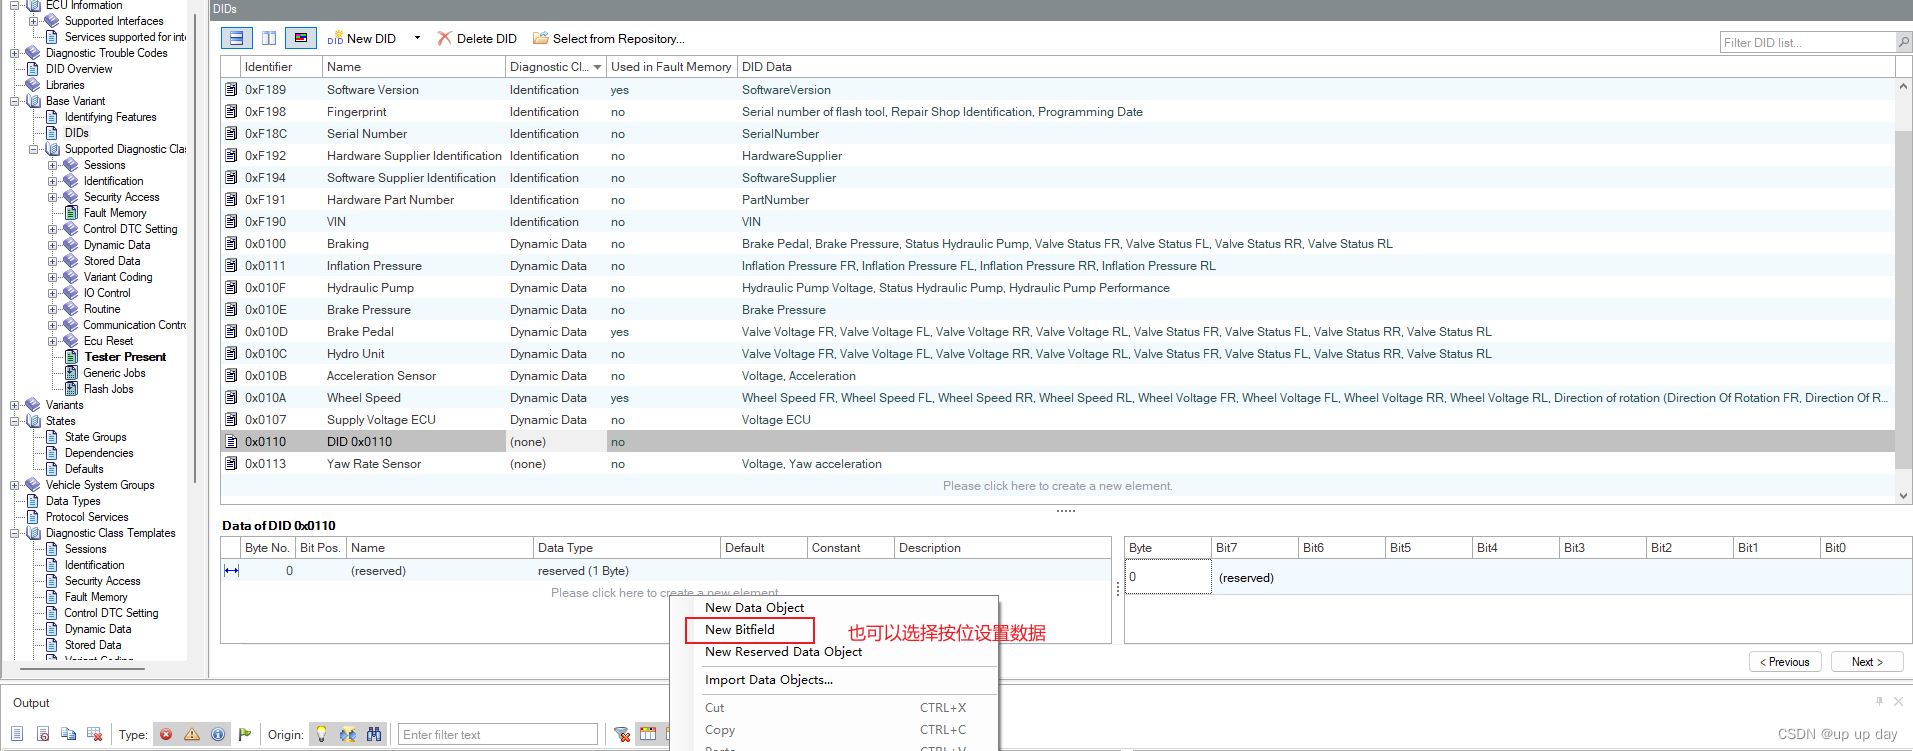Open Data Types tree item

pos(73,501)
